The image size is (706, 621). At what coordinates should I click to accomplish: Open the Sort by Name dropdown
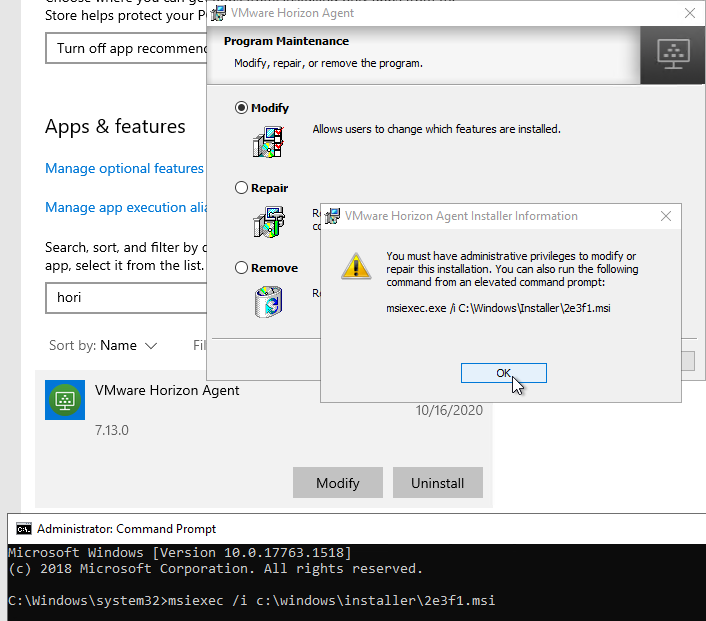pos(103,345)
